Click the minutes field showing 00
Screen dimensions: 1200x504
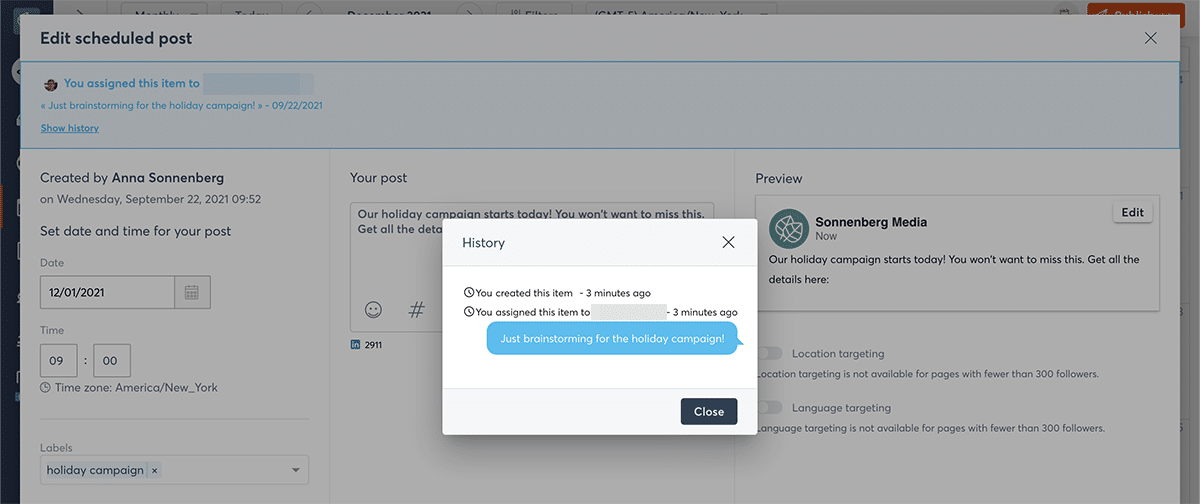pyautogui.click(x=111, y=360)
